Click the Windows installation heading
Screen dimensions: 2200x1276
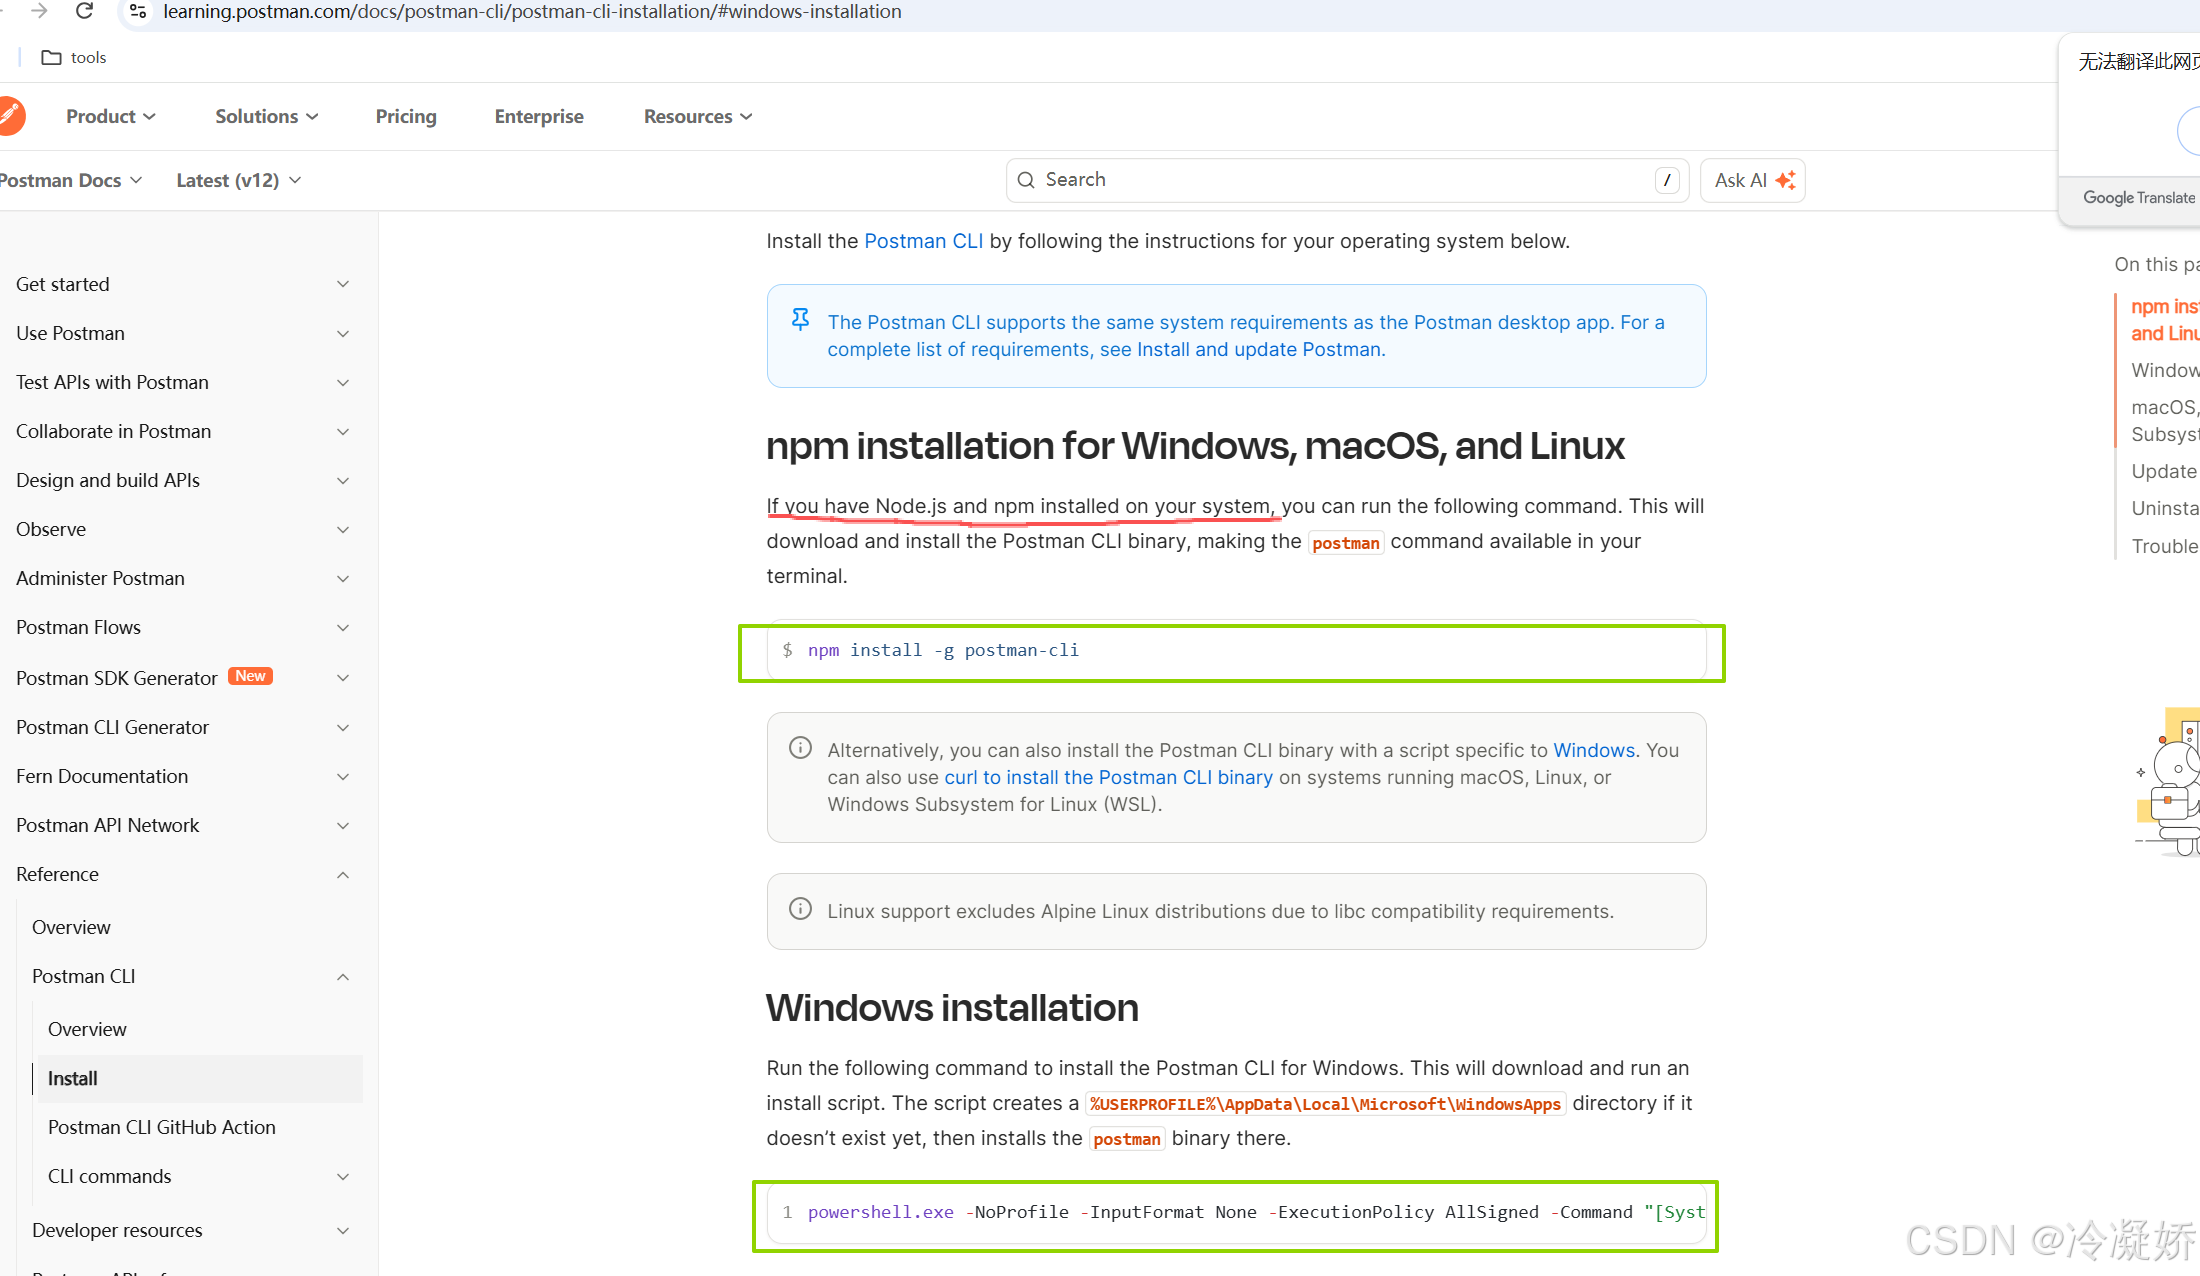952,1008
